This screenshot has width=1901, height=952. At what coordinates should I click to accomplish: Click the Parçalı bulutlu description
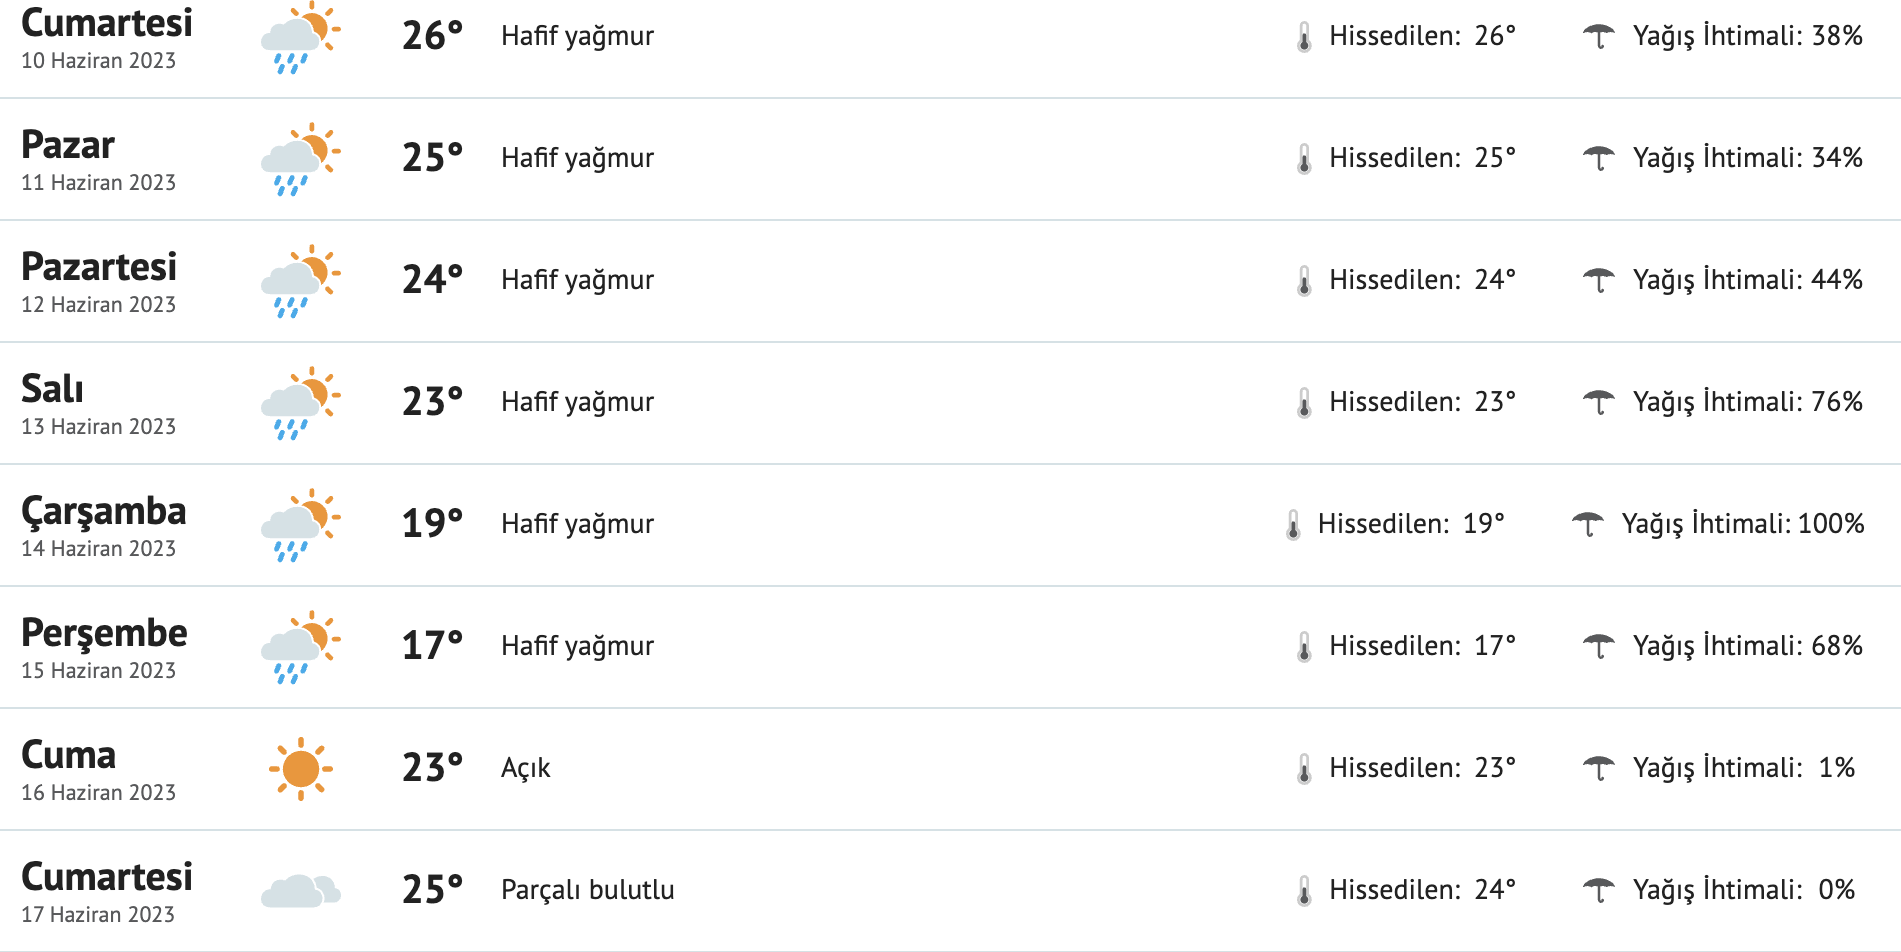tap(587, 890)
